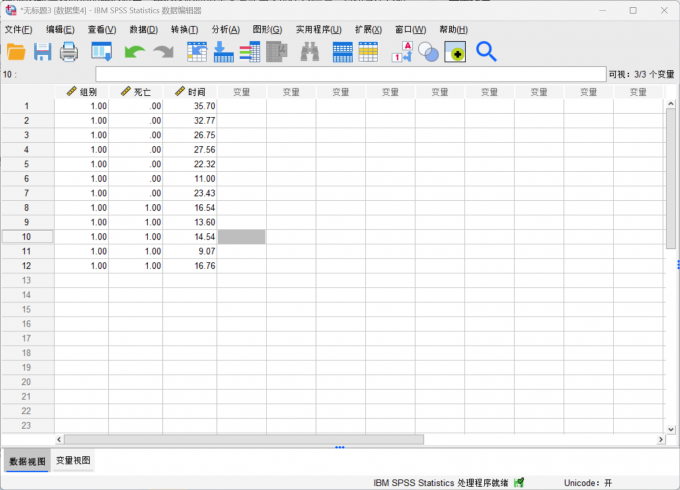This screenshot has height=490, width=680.
Task: Open the 实用程序(U) menu
Action: [319, 29]
